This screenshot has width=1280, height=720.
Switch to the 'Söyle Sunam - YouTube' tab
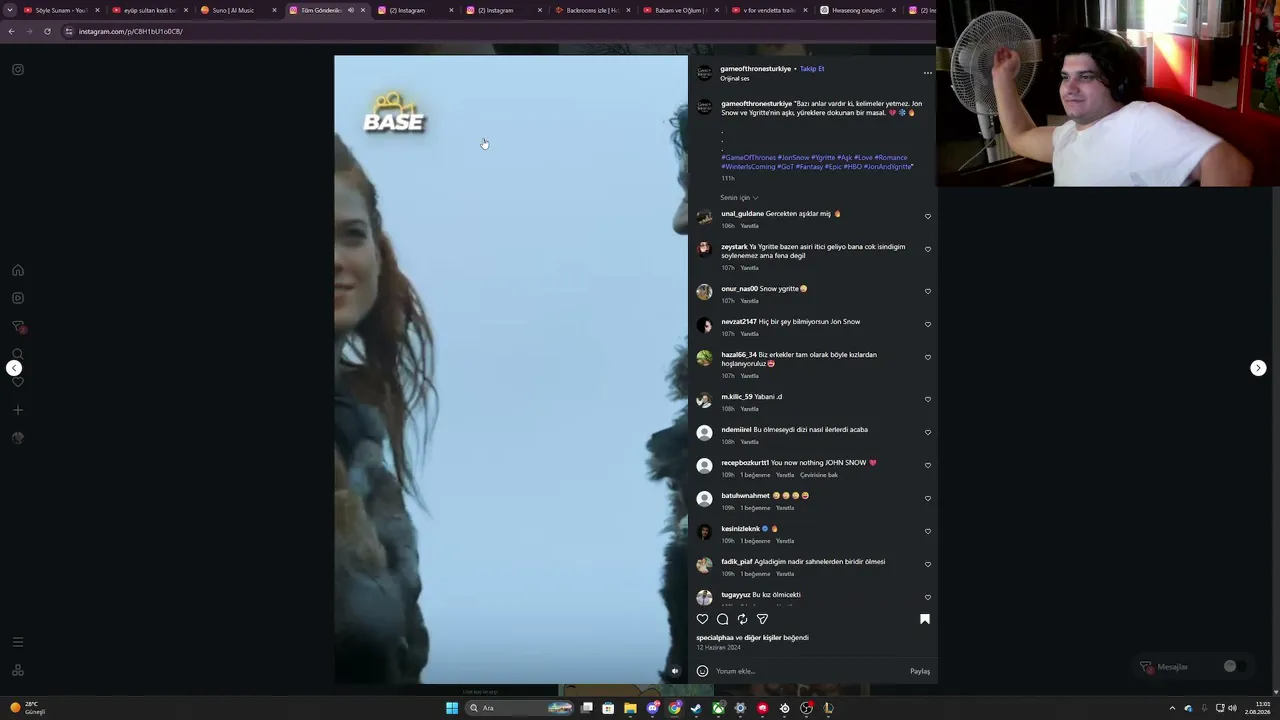point(60,10)
